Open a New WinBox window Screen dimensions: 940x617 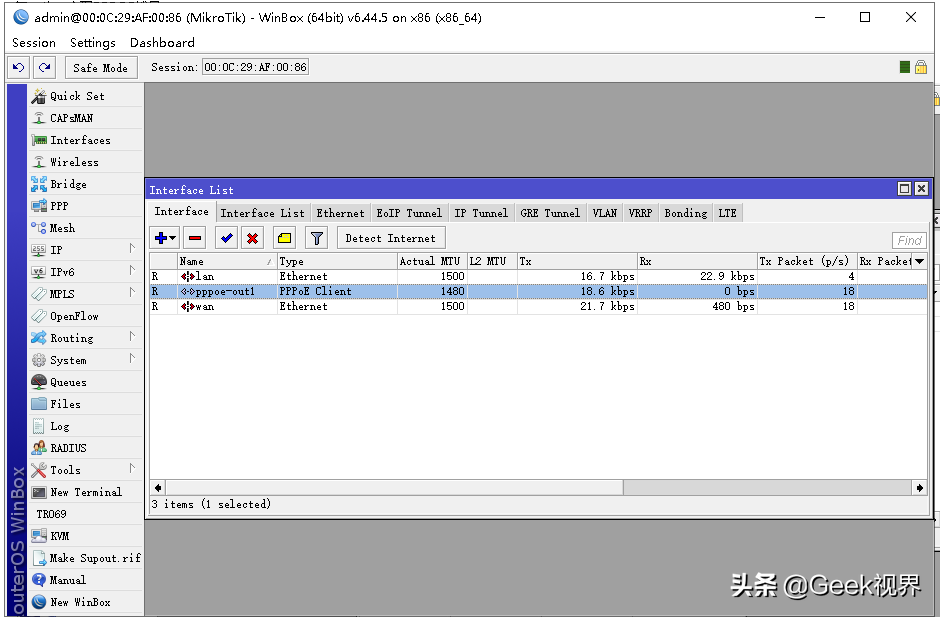tap(86, 602)
